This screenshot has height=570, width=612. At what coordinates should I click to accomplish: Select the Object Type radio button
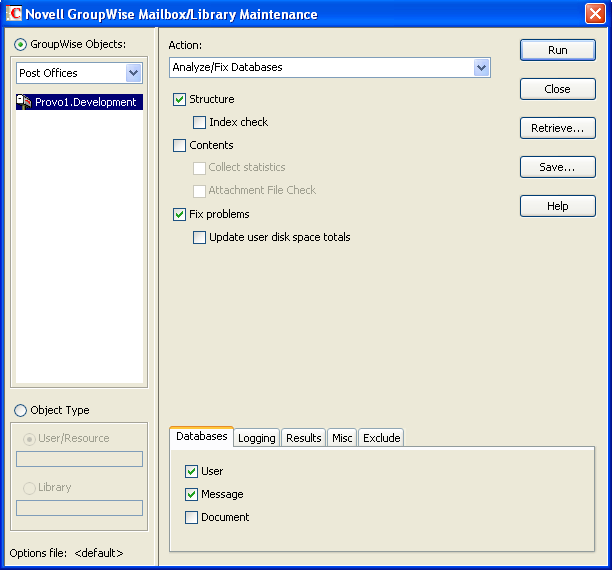[21, 411]
